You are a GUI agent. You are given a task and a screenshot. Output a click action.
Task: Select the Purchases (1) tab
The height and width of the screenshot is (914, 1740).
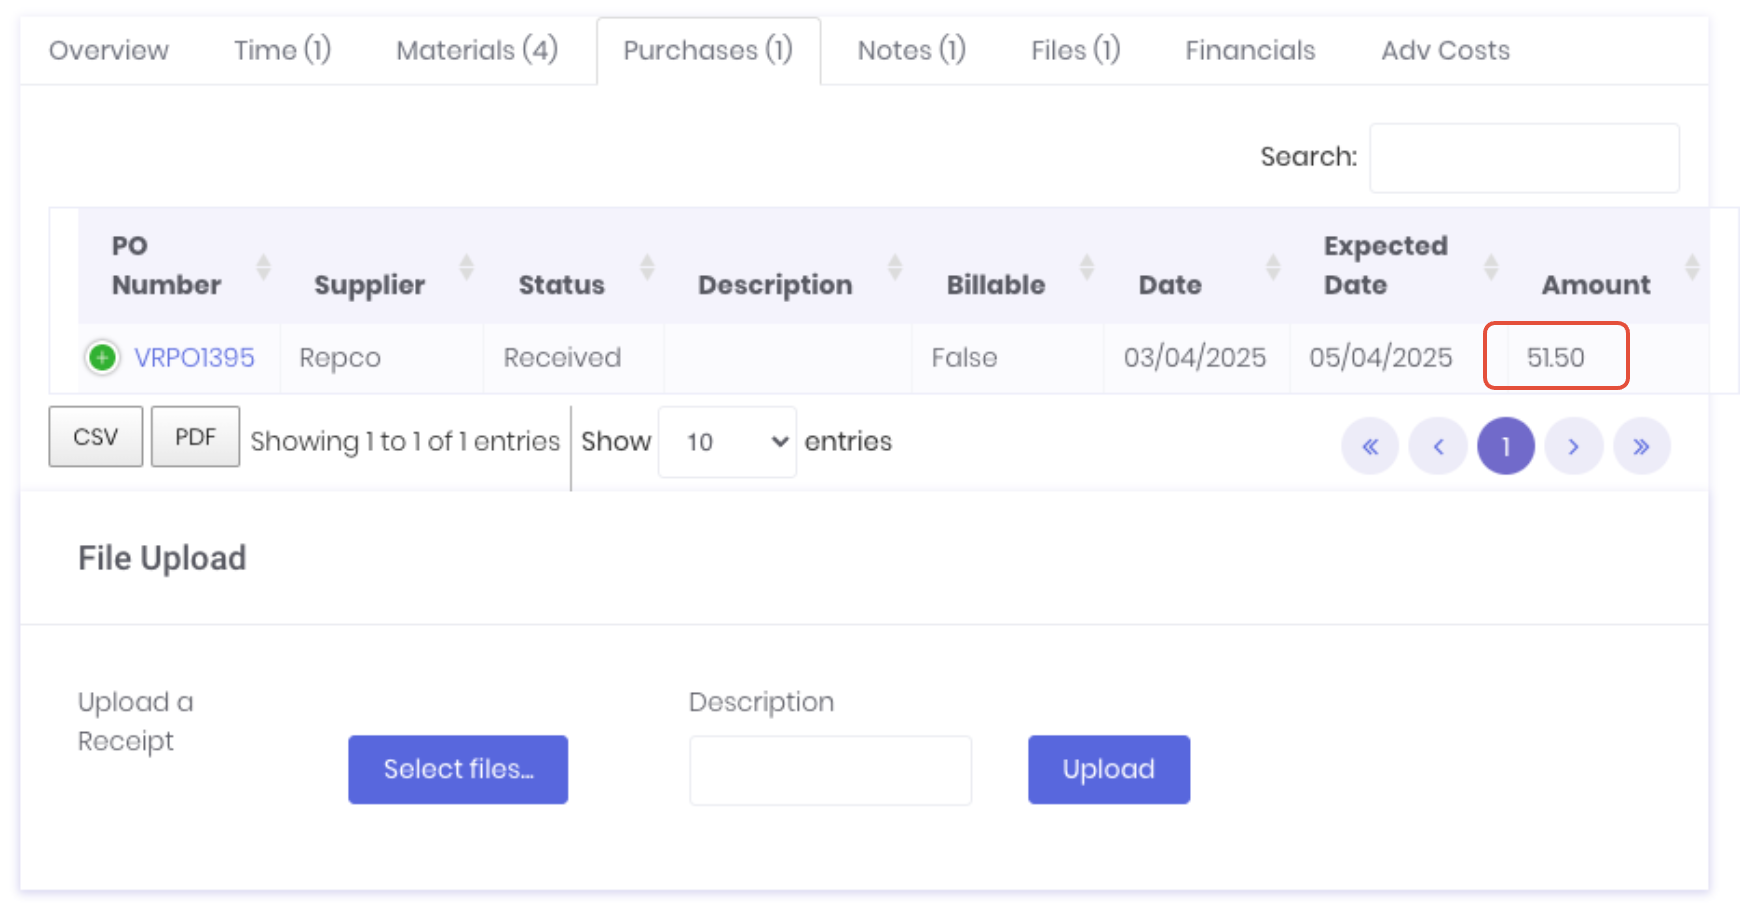coord(708,50)
